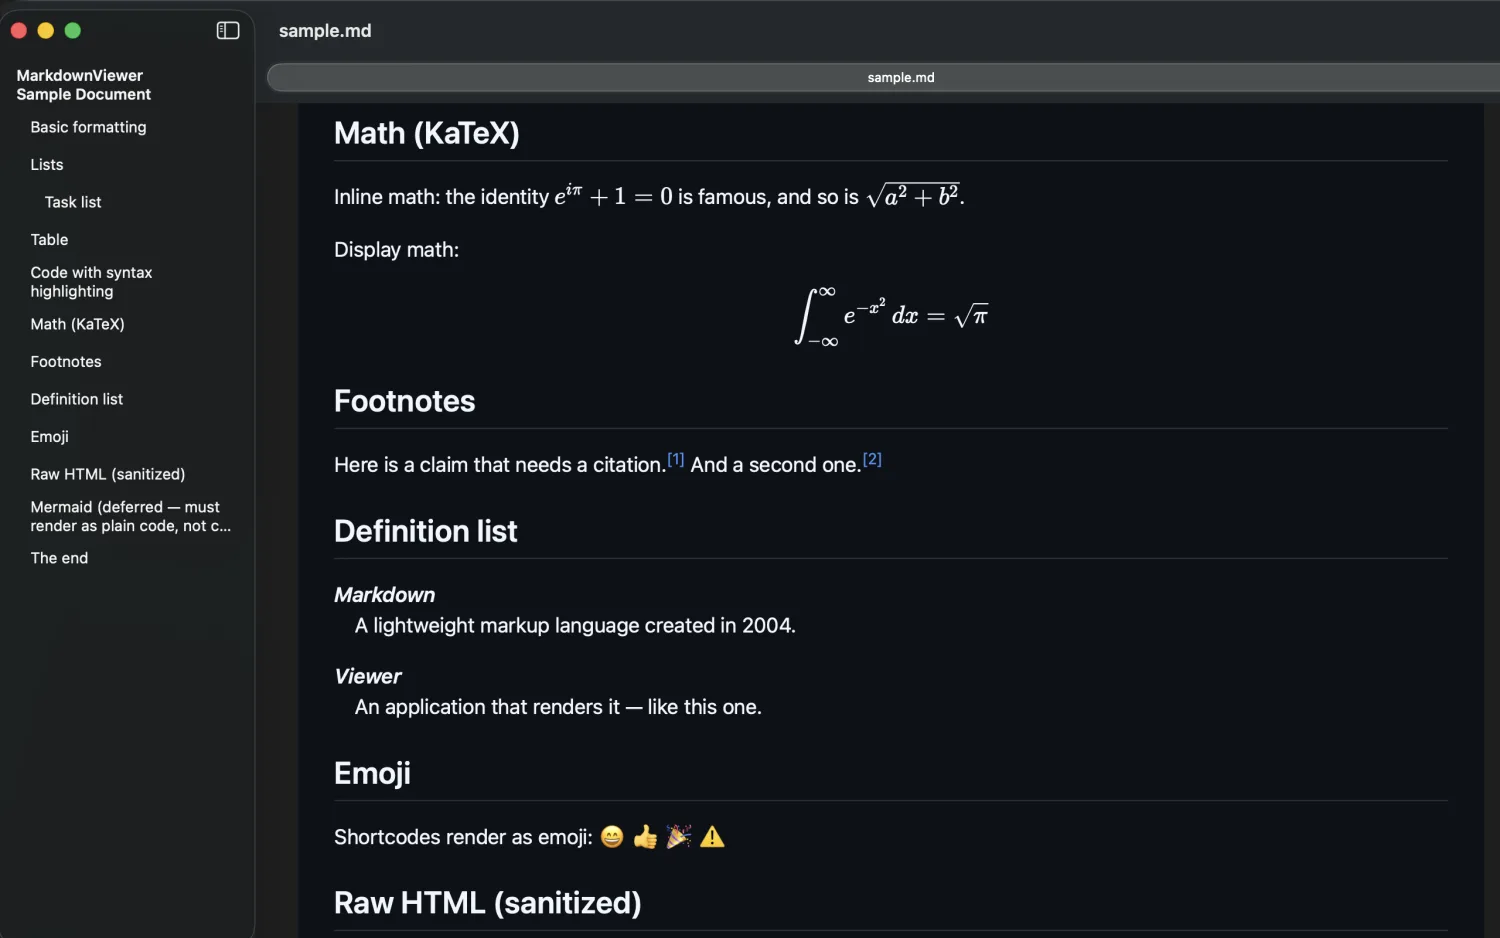Image resolution: width=1500 pixels, height=938 pixels.
Task: Click the Viewer definition term
Action: [x=368, y=677]
